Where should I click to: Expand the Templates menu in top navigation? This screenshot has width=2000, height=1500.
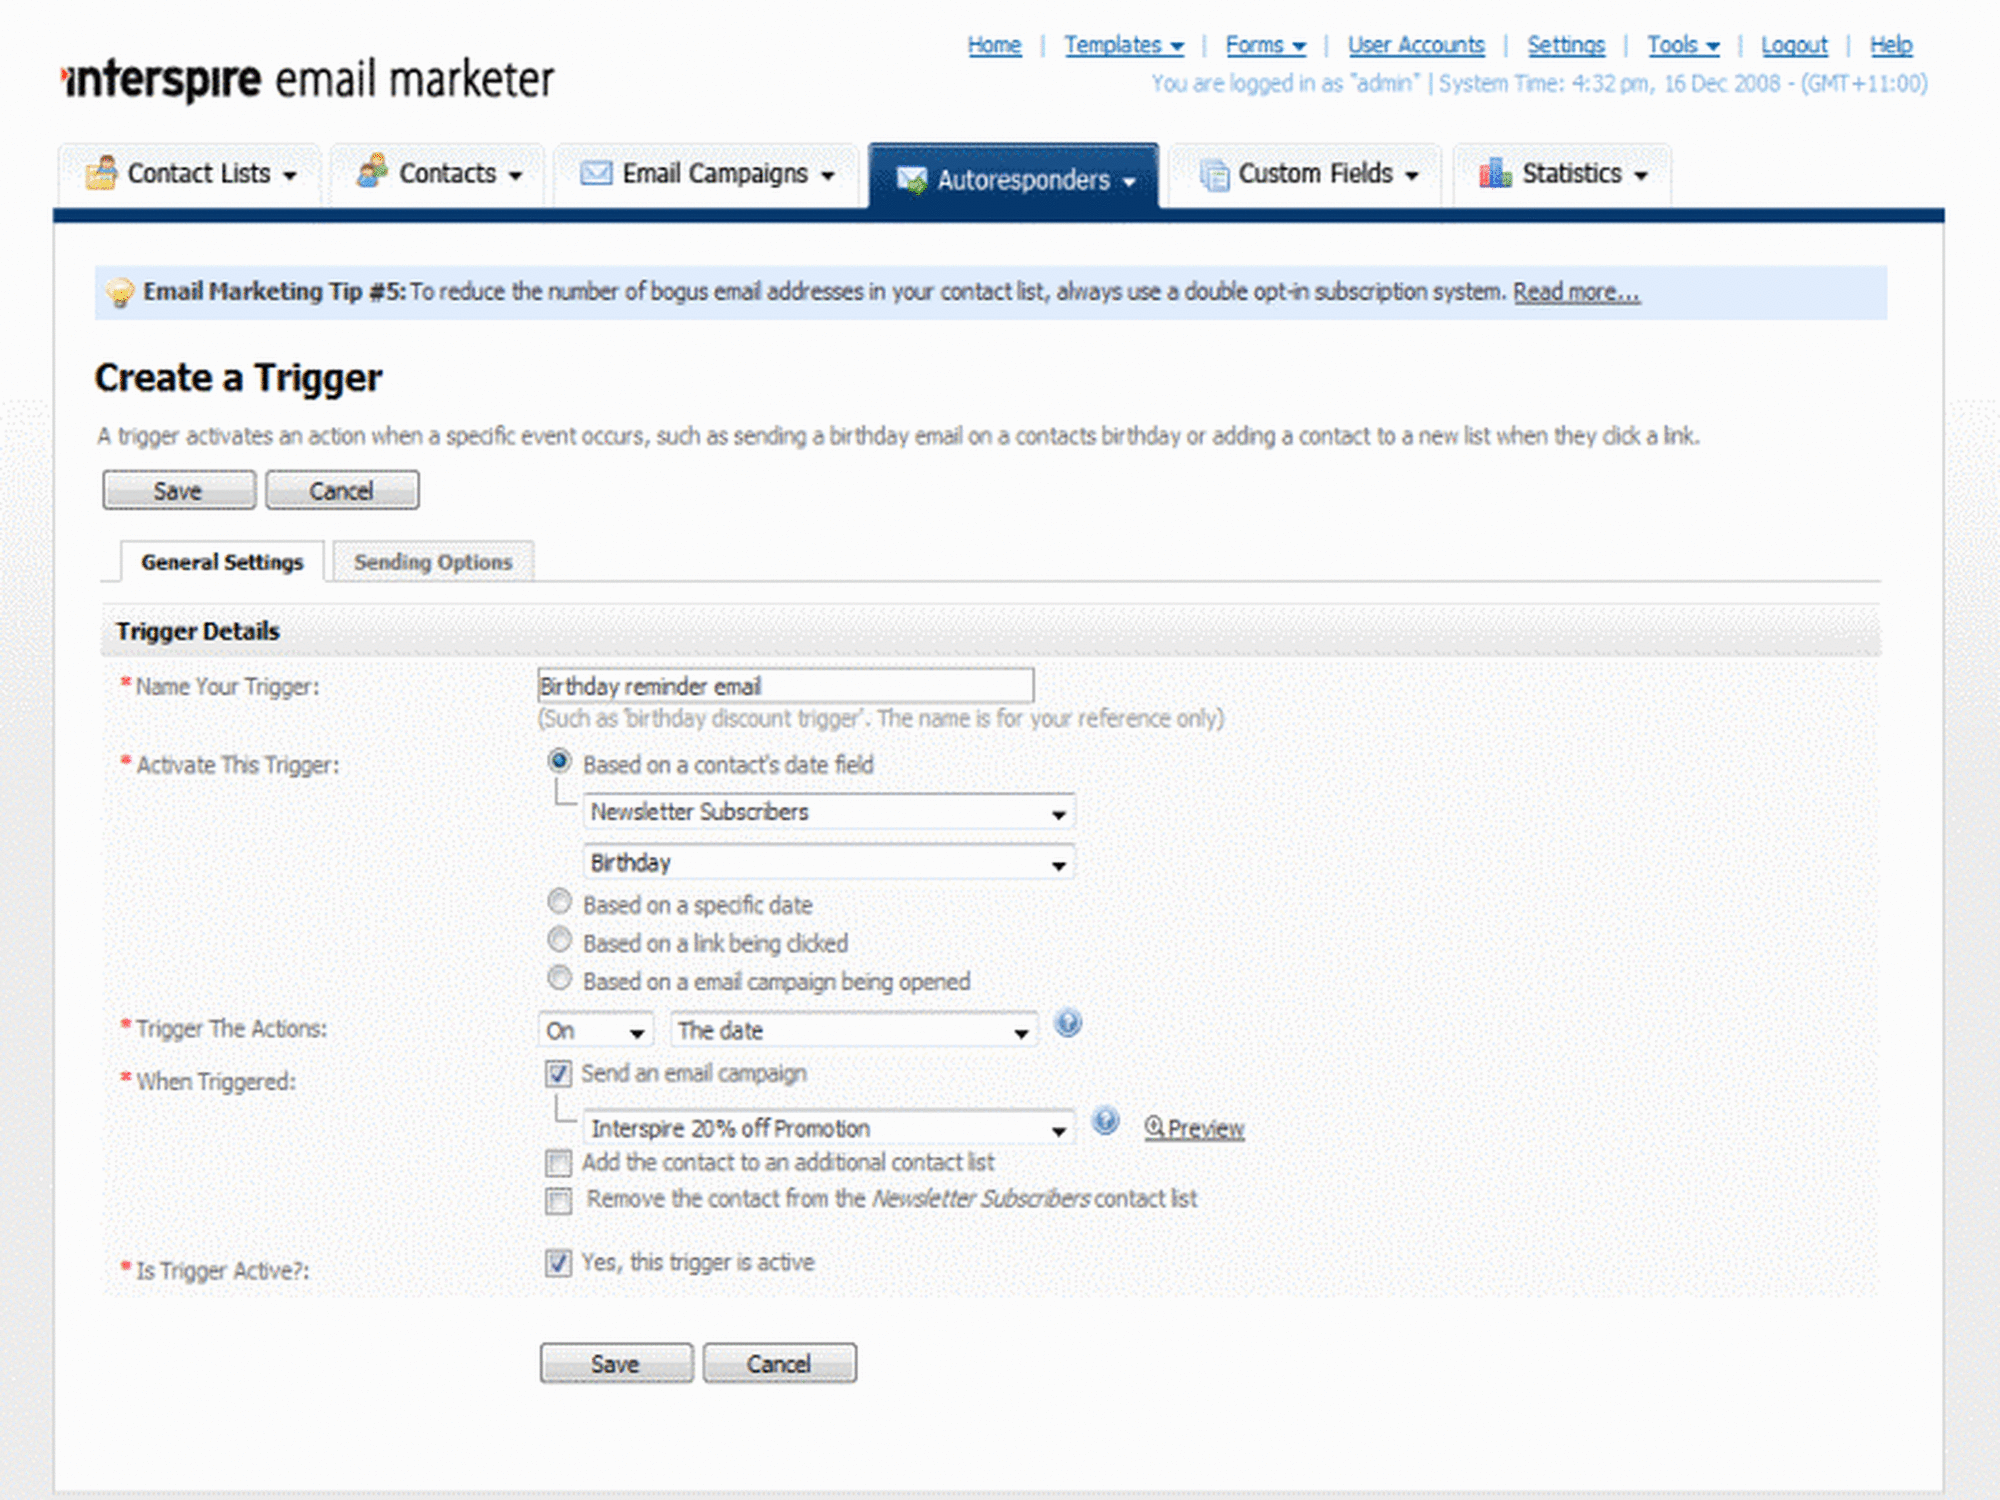coord(1124,45)
